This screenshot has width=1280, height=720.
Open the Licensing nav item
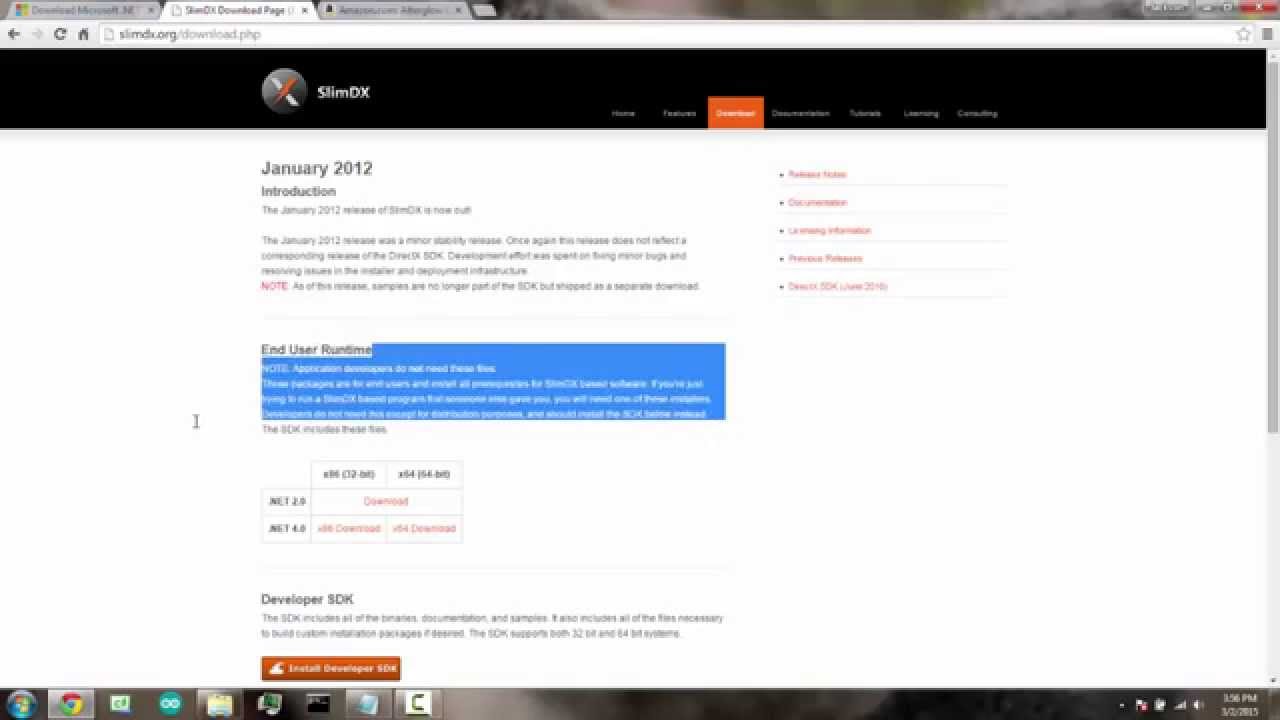(x=921, y=113)
